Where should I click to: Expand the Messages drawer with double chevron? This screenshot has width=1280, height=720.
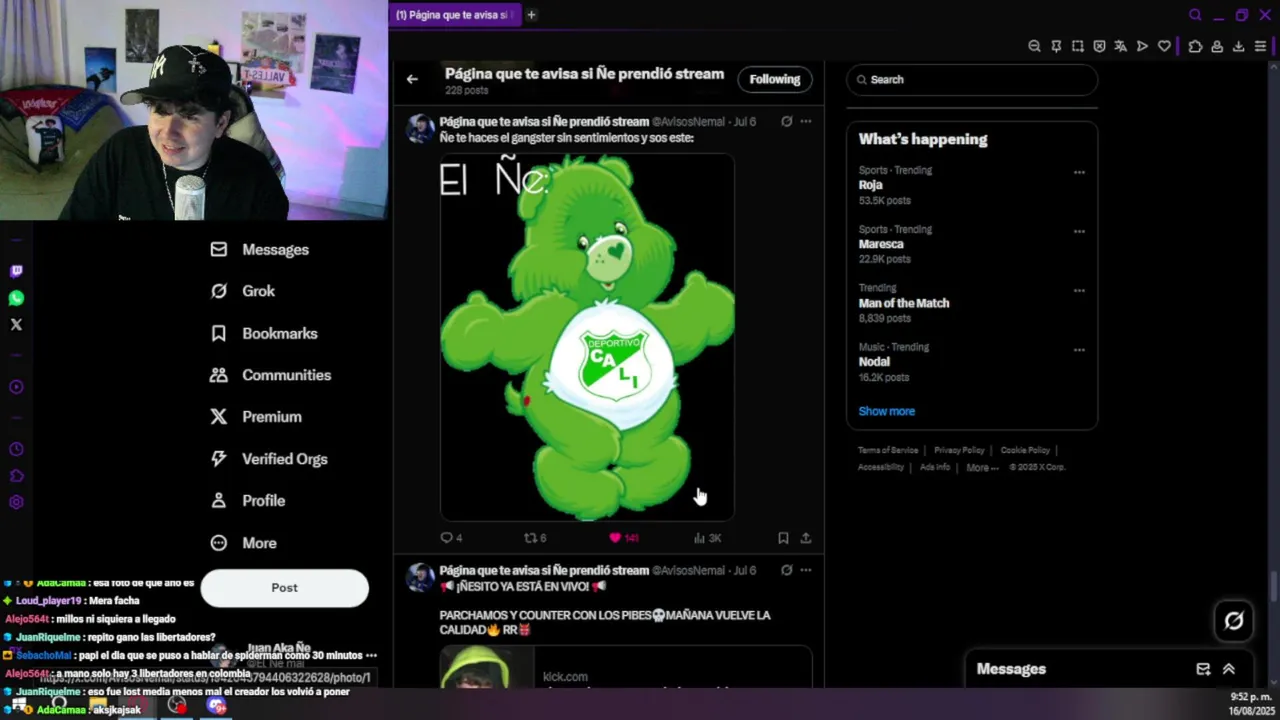coord(1229,669)
